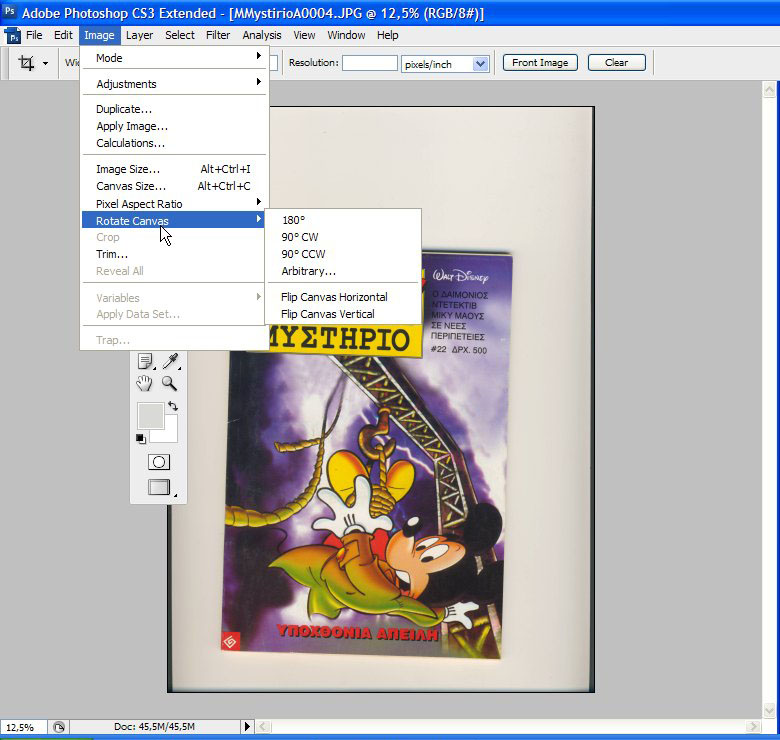Click the status bar preview icon
The image size is (780, 740).
point(59,727)
